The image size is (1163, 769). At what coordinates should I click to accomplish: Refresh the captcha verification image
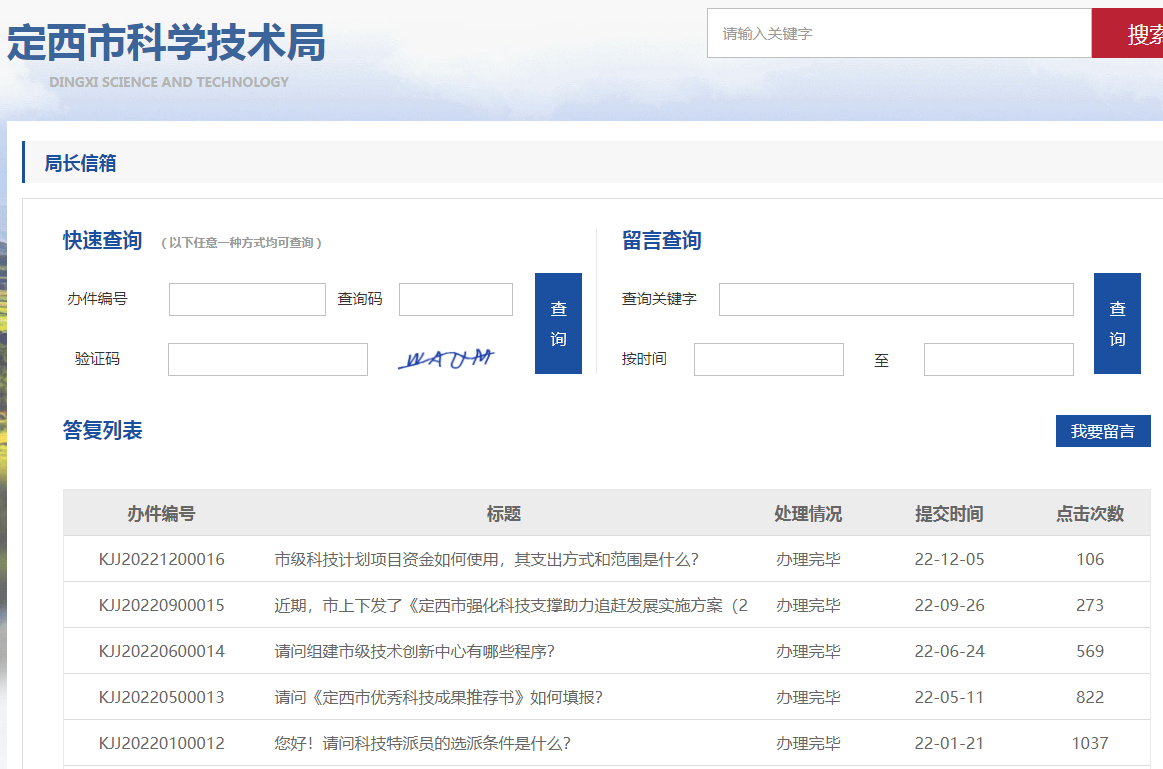(x=449, y=357)
